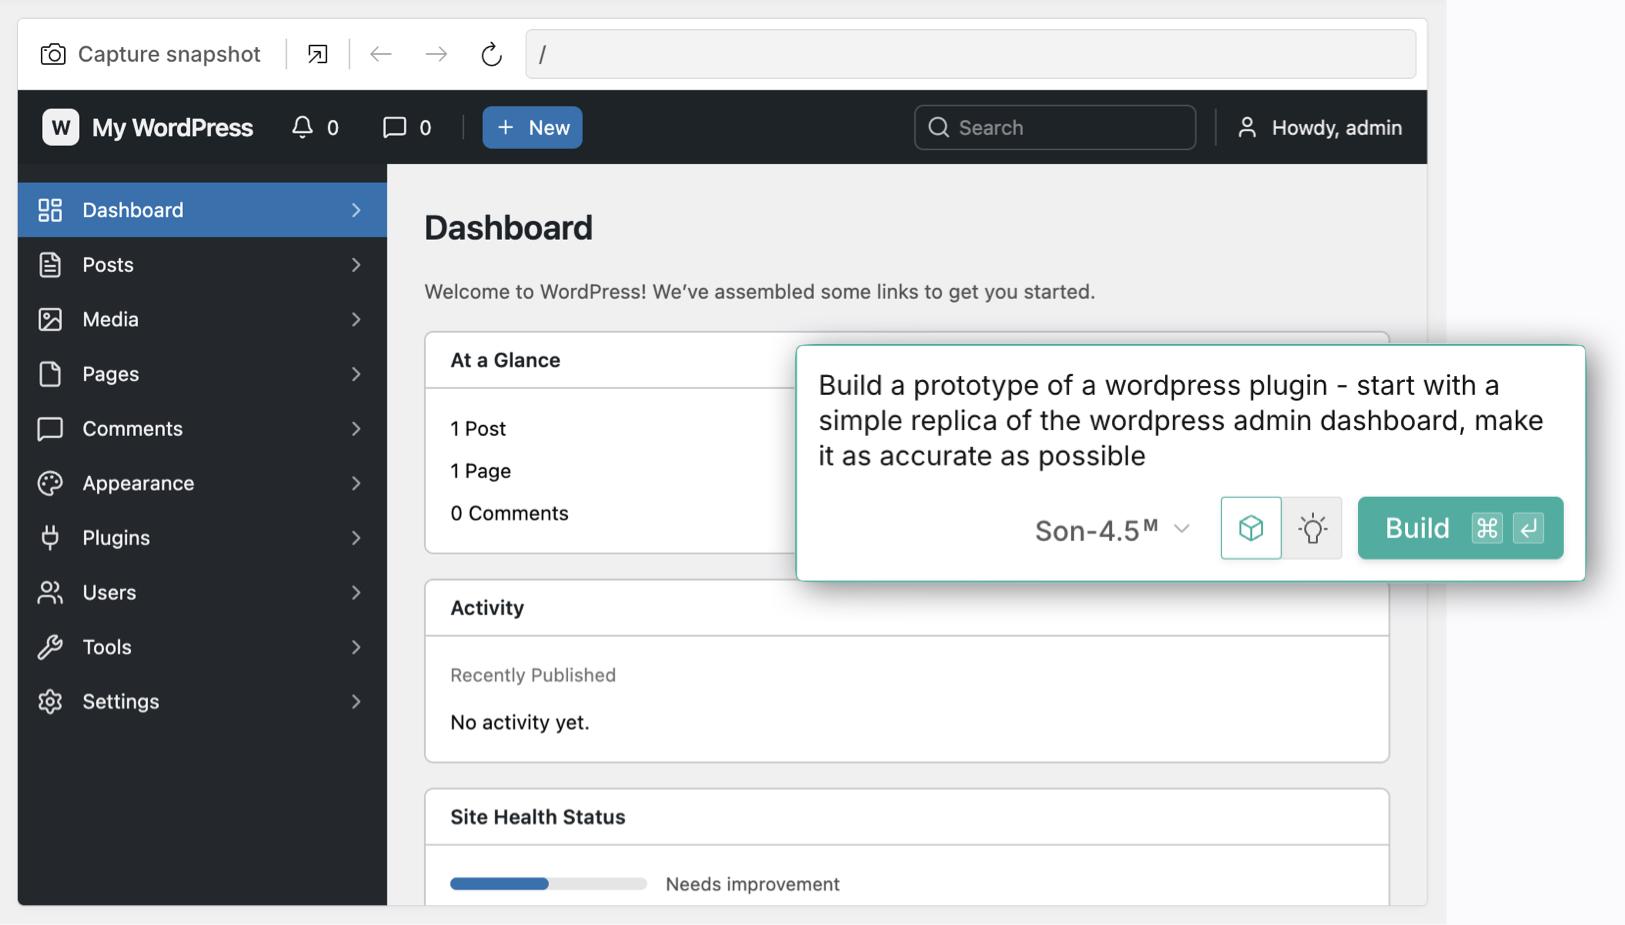Open the 1 Post link
Screen dimensions: 1625x925
pos(478,428)
